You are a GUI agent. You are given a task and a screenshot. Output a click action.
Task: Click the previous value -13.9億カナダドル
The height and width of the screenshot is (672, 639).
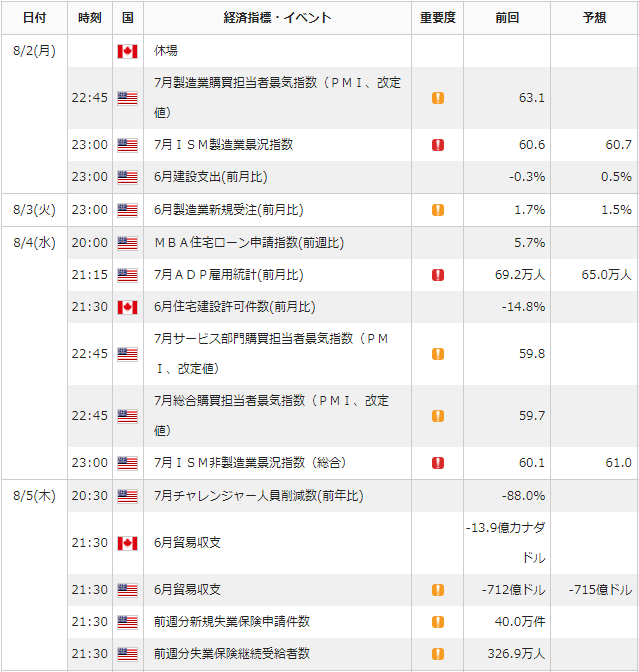tap(506, 543)
